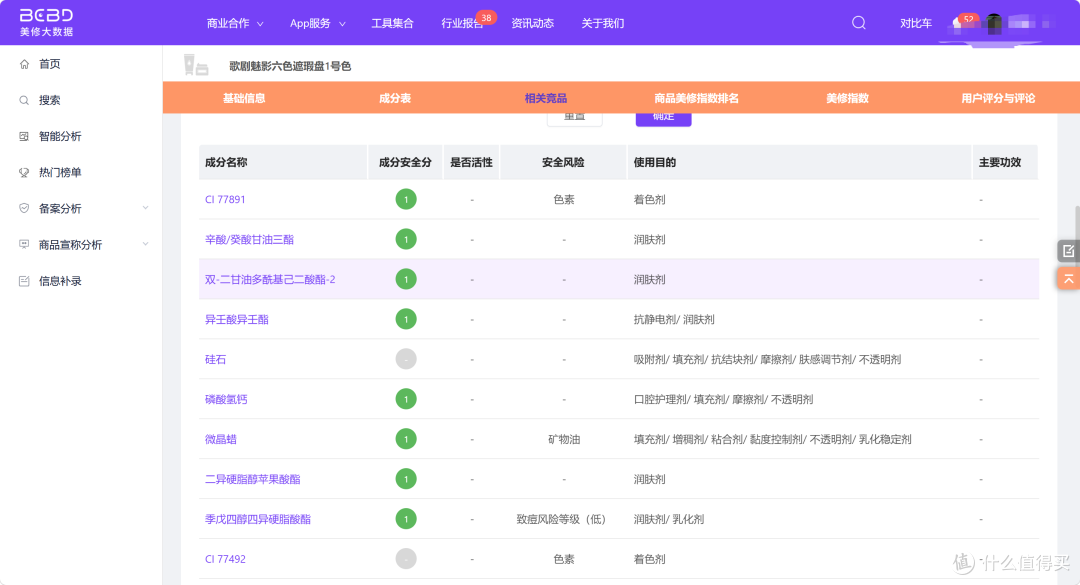Screen dimensions: 1080x585
Task: Open 搜索 in sidebar
Action: (x=50, y=101)
